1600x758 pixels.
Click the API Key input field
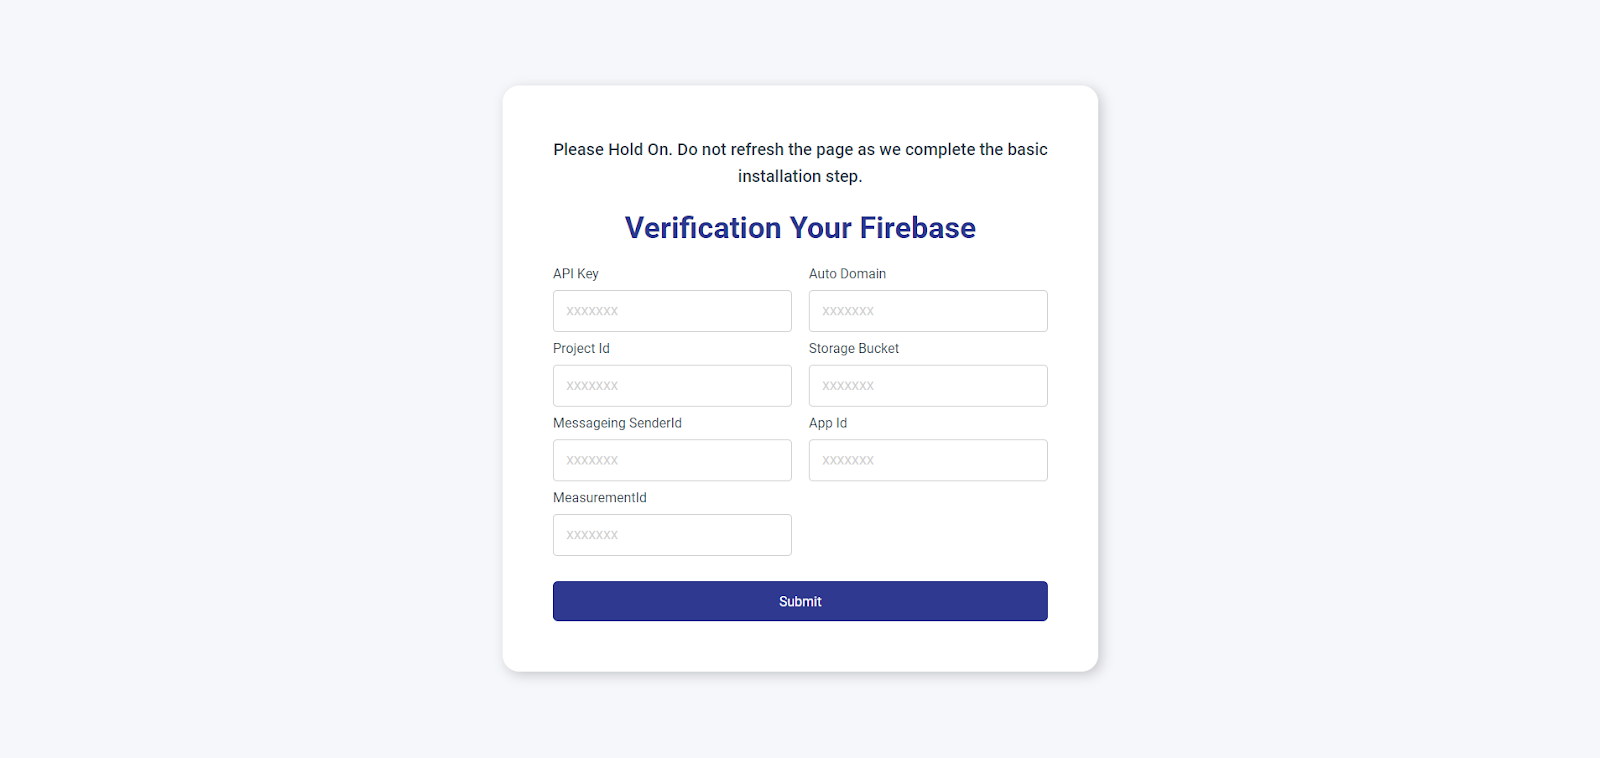(x=672, y=311)
